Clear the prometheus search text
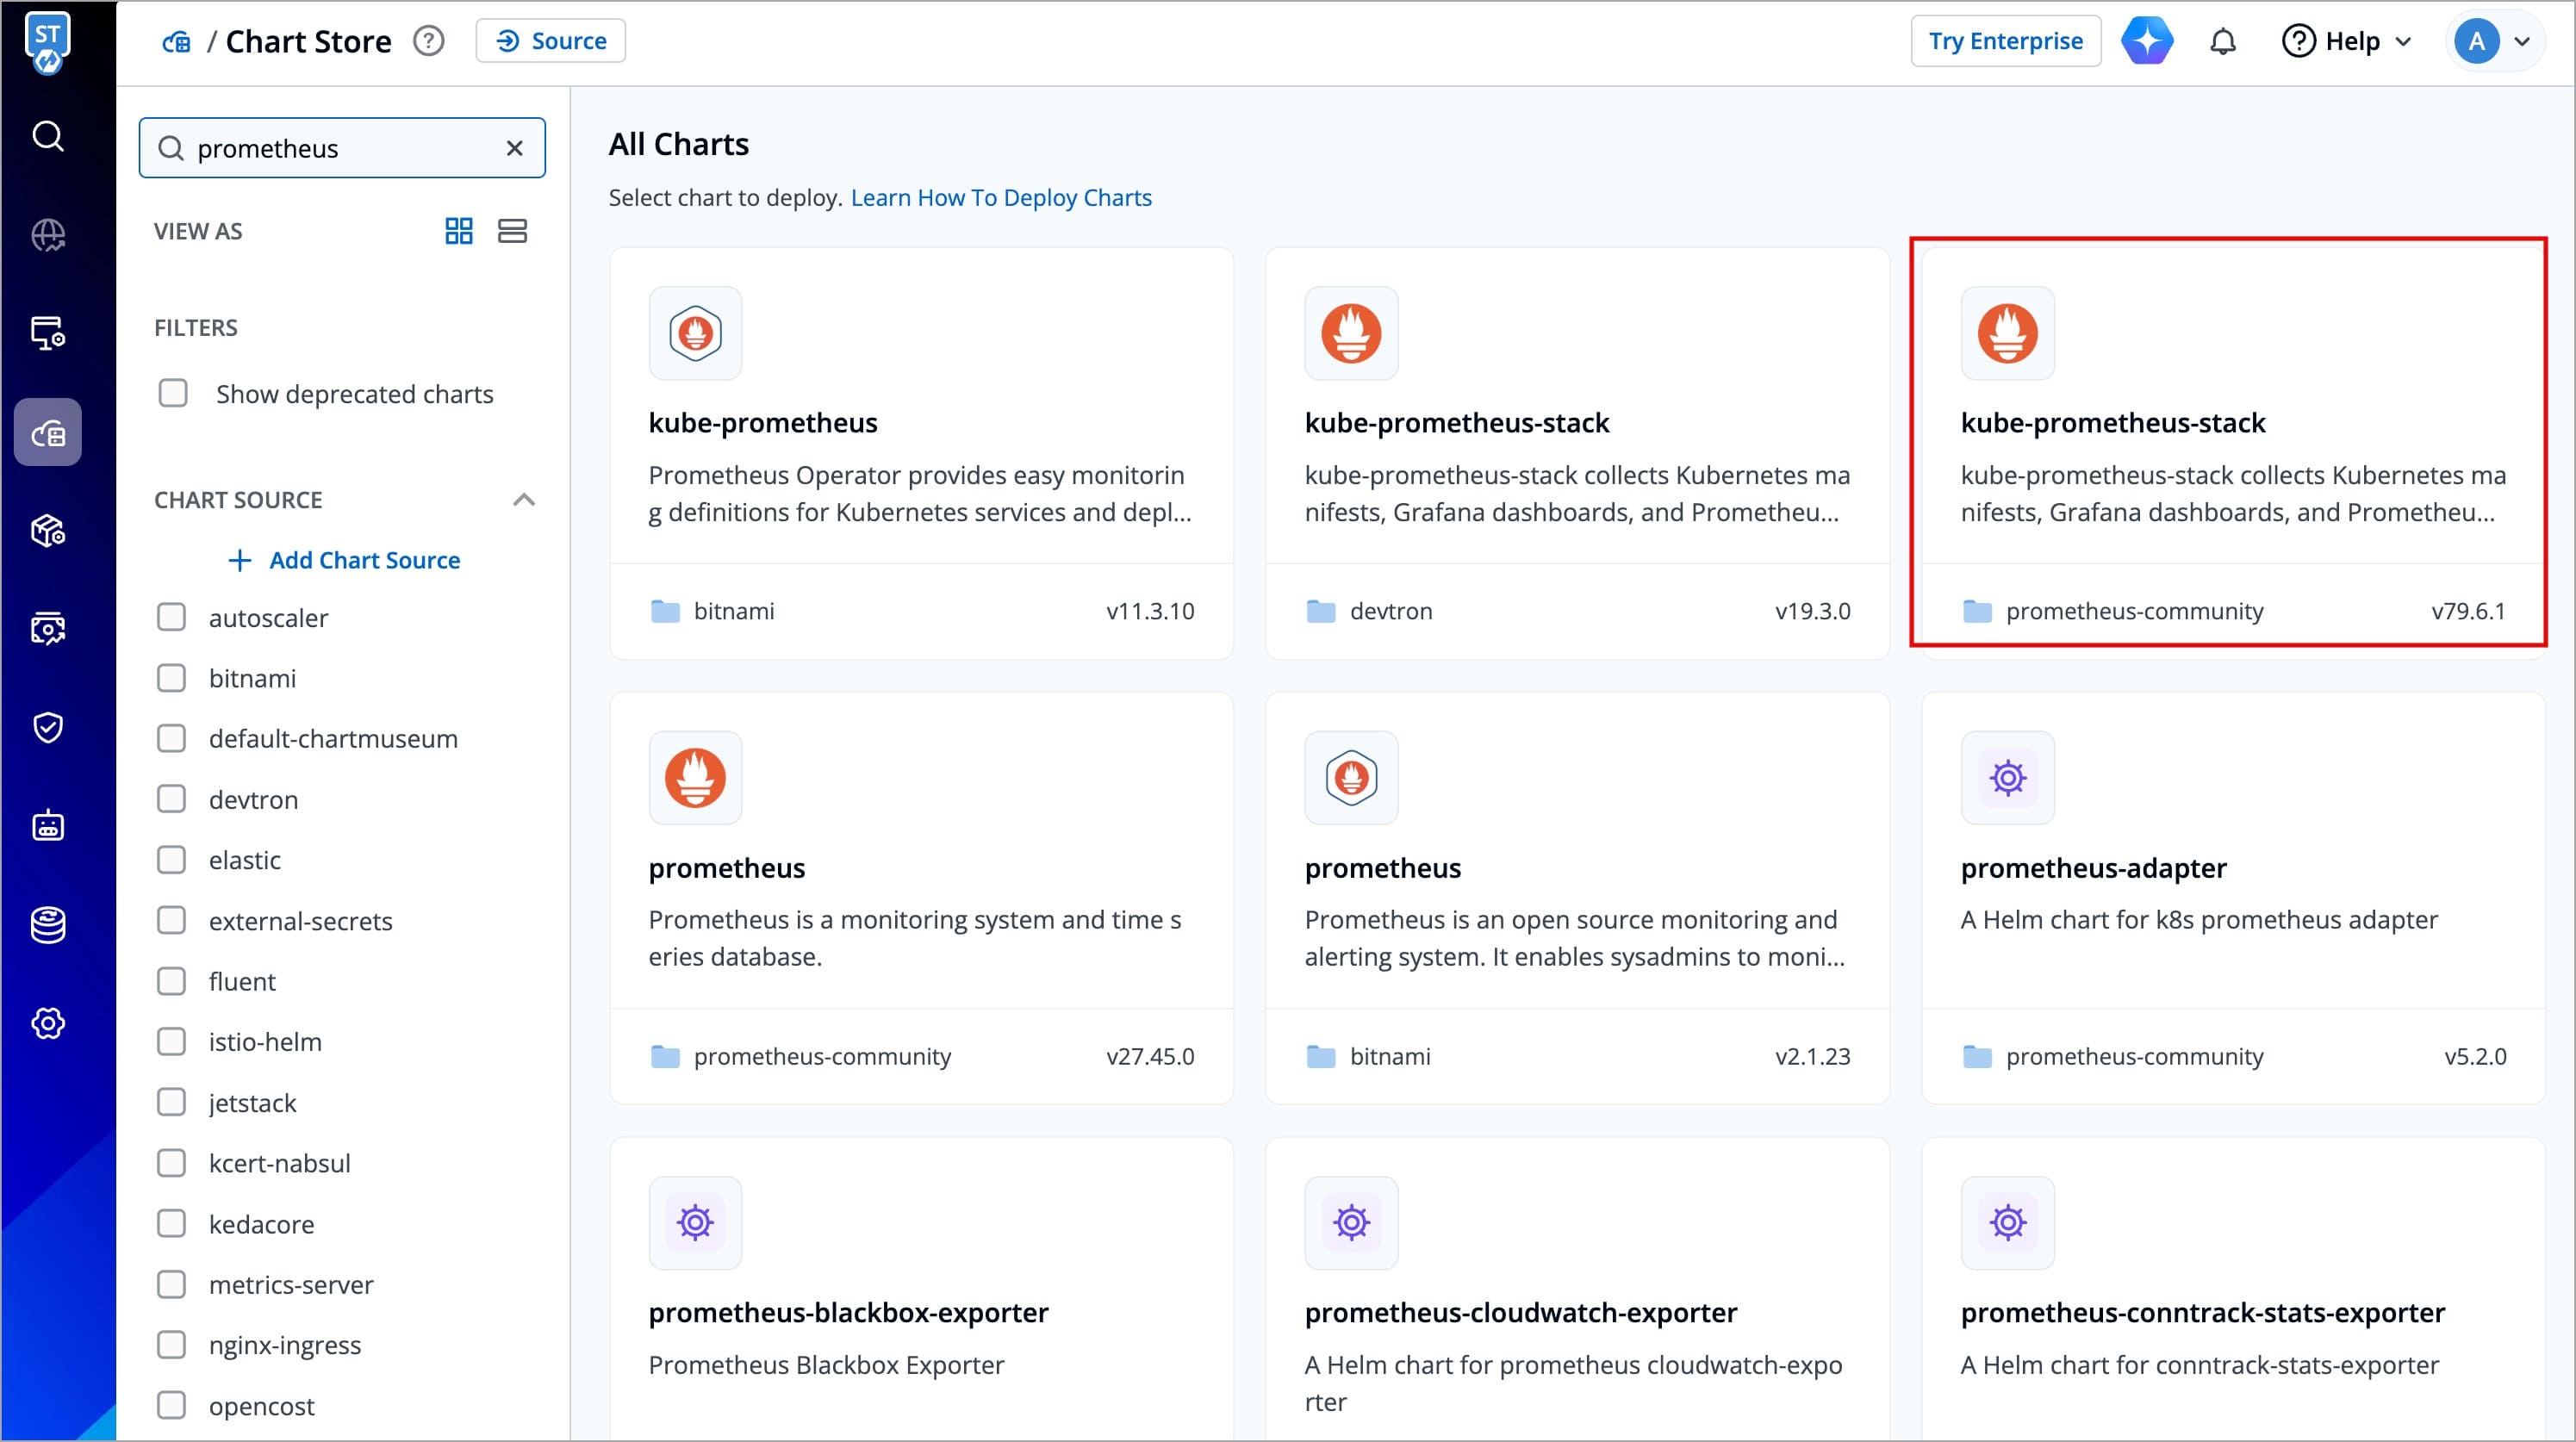 (514, 148)
